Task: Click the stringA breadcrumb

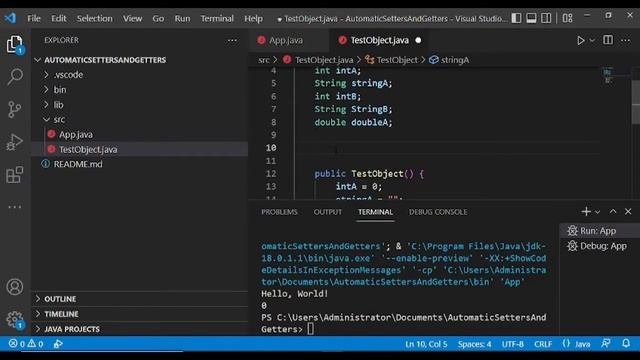Action: [x=449, y=60]
